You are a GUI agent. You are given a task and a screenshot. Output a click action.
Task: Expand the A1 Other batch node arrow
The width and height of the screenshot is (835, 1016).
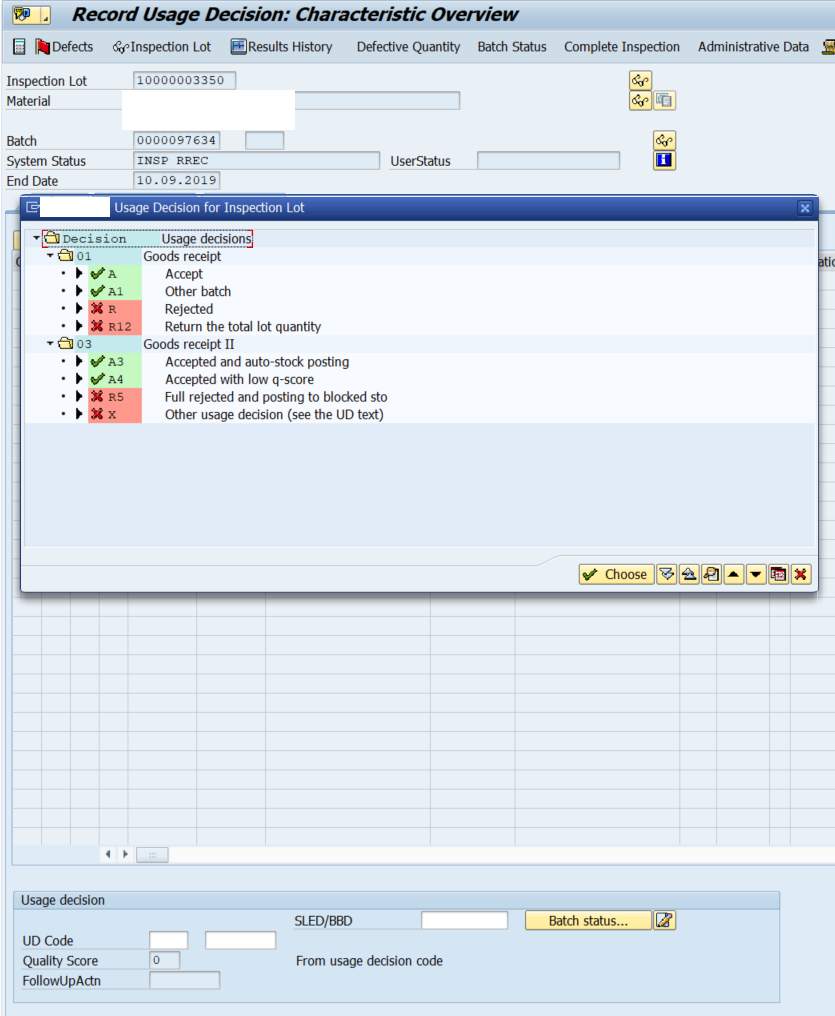[79, 291]
